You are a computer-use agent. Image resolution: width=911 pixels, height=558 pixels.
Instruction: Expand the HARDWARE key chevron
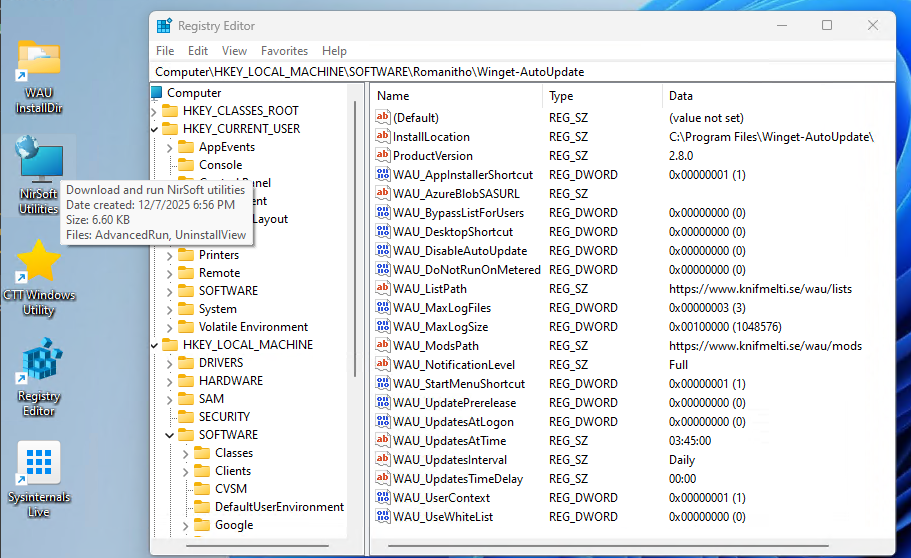[170, 381]
